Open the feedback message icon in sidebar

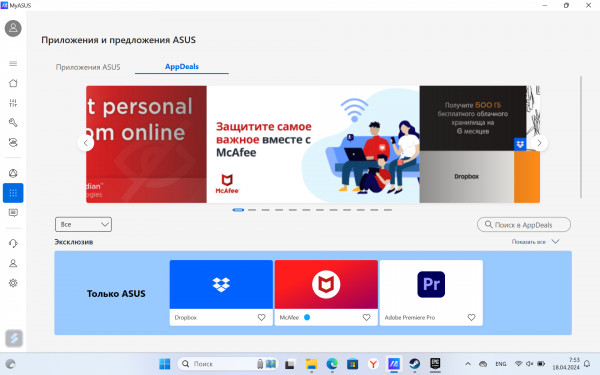(13, 213)
